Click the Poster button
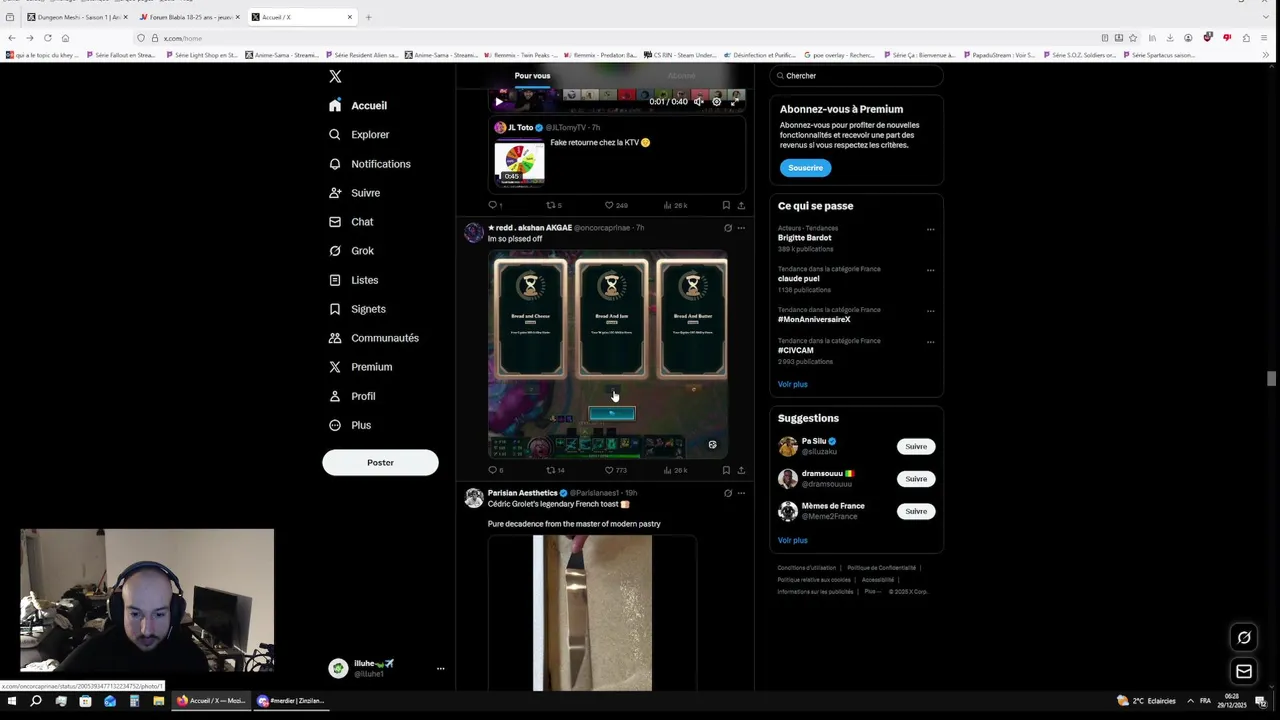The height and width of the screenshot is (720, 1280). (380, 462)
